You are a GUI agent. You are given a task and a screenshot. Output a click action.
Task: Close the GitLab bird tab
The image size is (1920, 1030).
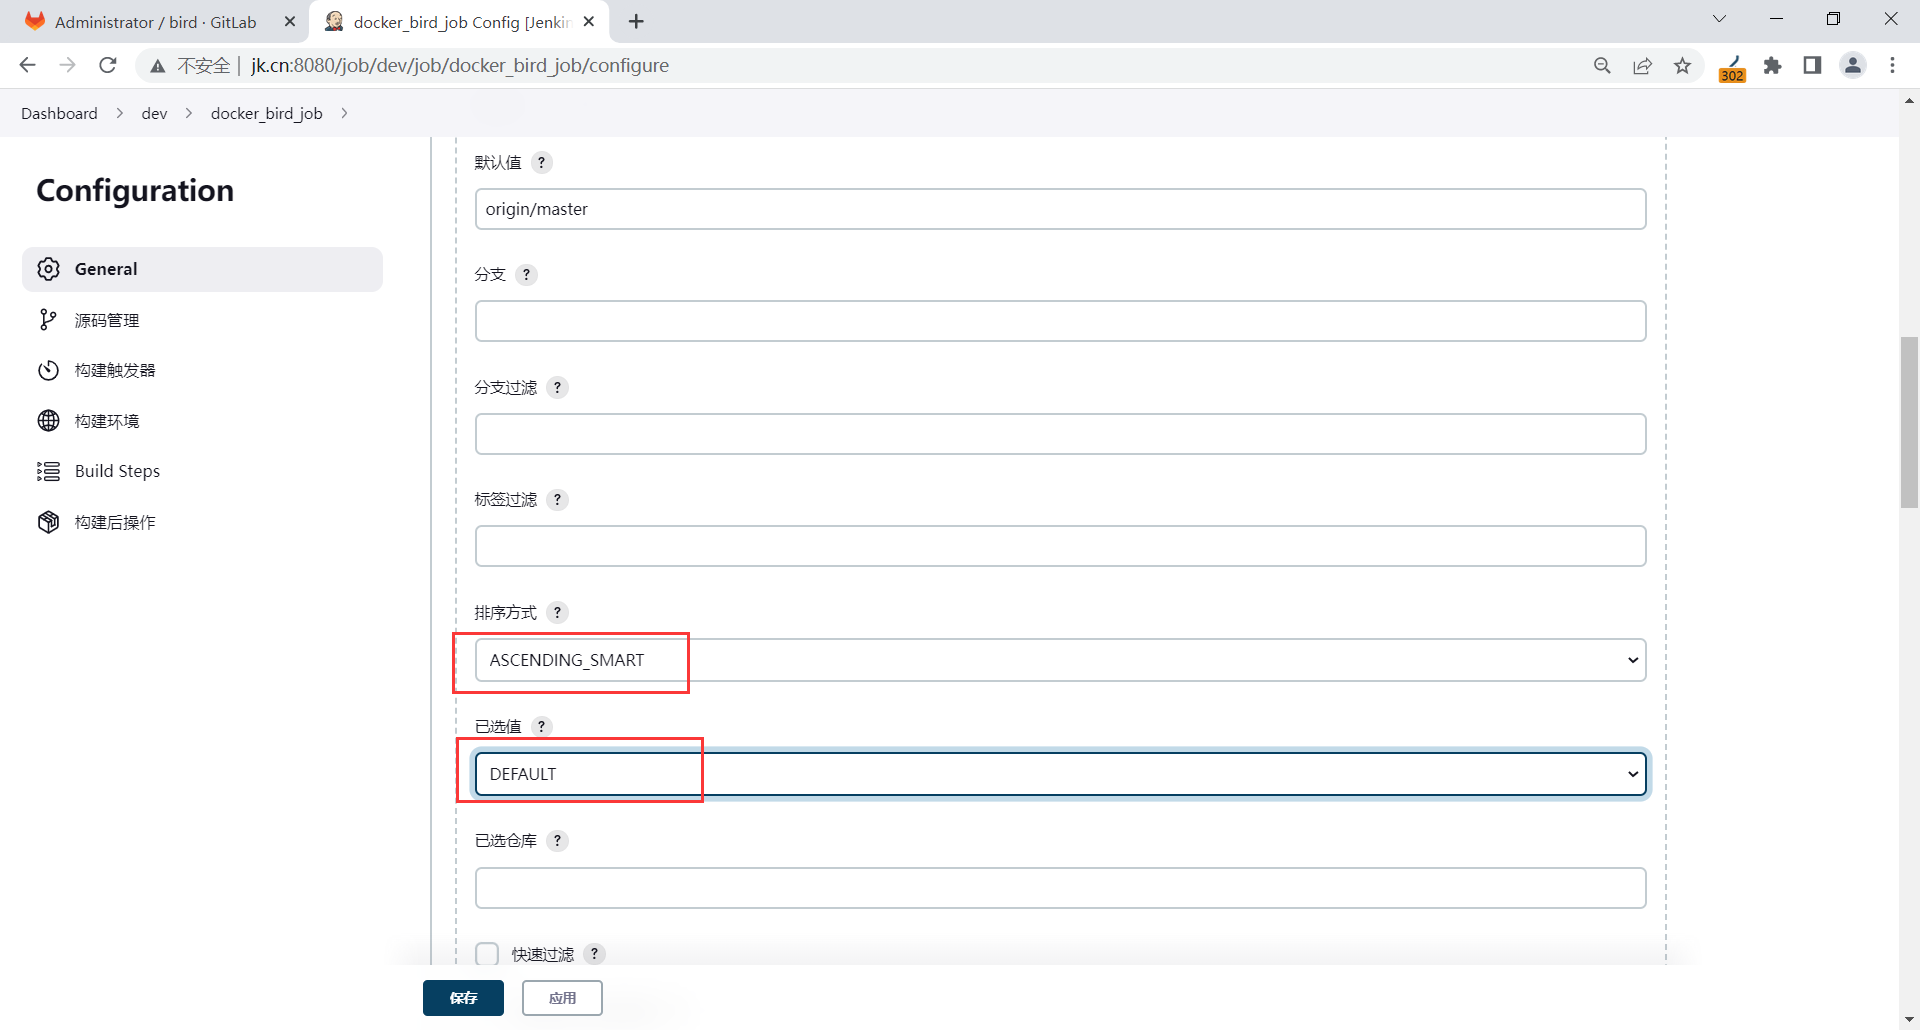pos(290,21)
